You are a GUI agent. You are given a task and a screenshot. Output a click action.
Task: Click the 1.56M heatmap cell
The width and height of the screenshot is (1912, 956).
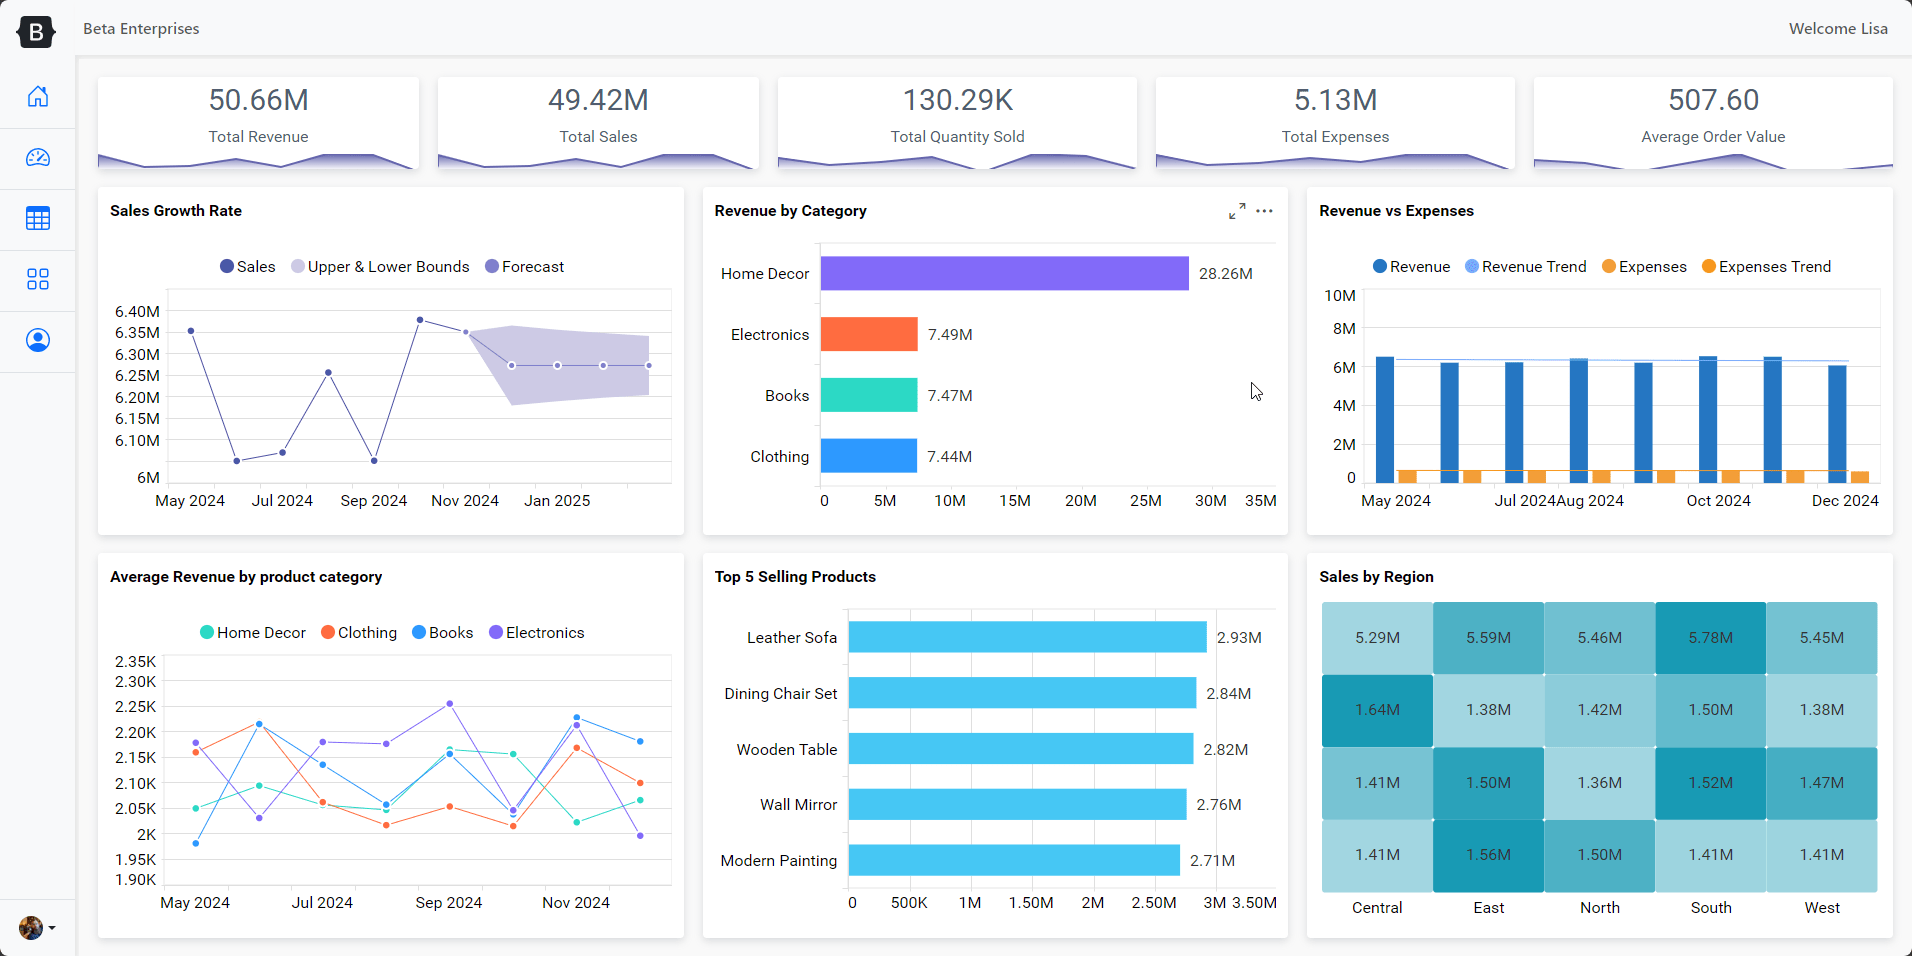point(1488,855)
